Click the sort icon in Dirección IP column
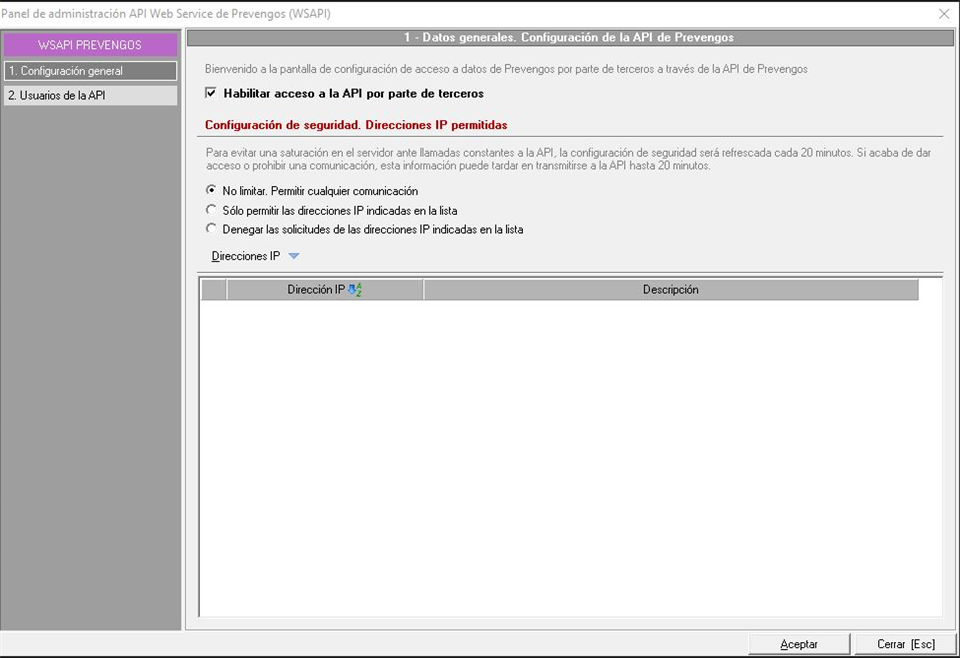Image resolution: width=960 pixels, height=658 pixels. (355, 290)
